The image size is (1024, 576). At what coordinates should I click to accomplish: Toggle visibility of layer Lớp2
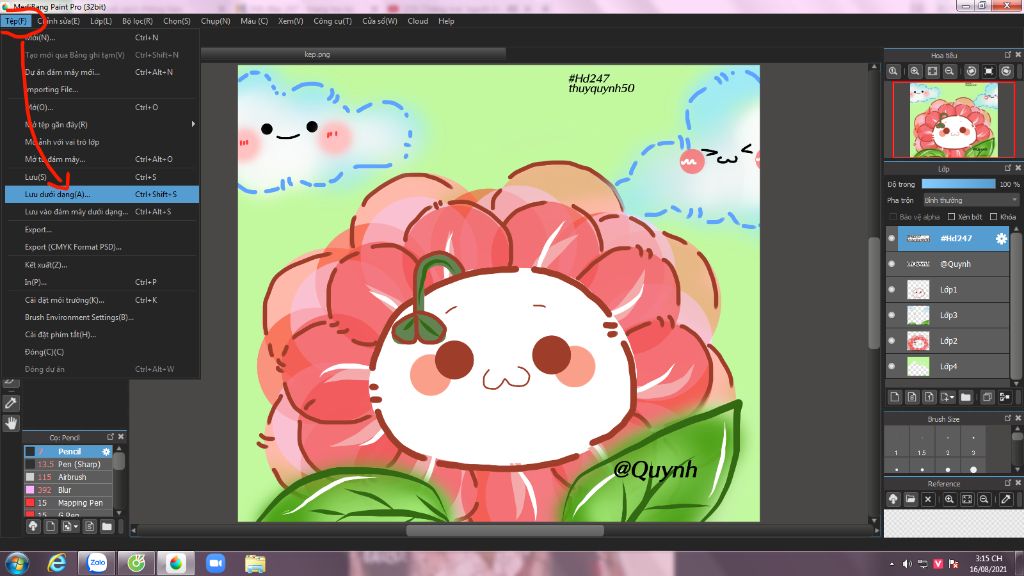(x=891, y=340)
